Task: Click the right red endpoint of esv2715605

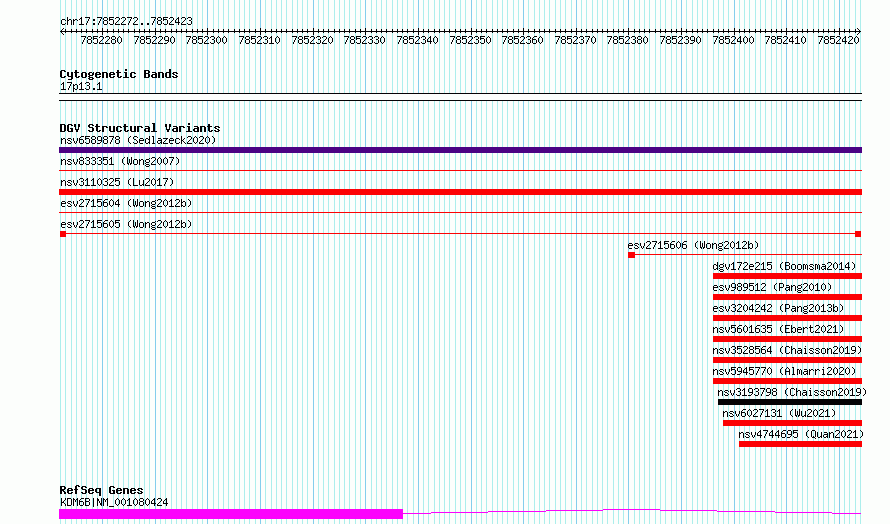Action: (858, 234)
